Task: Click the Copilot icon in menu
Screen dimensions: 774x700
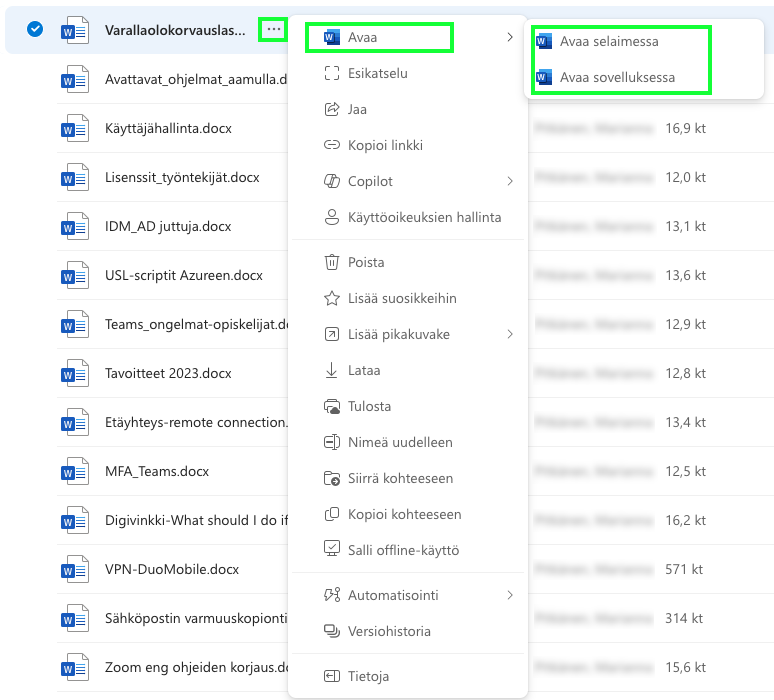Action: point(332,181)
